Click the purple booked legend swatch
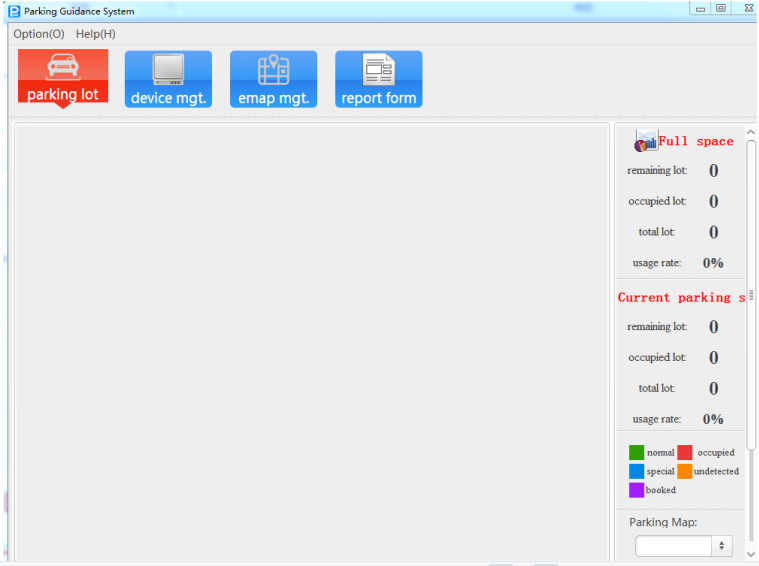The width and height of the screenshot is (759, 566). [x=636, y=490]
